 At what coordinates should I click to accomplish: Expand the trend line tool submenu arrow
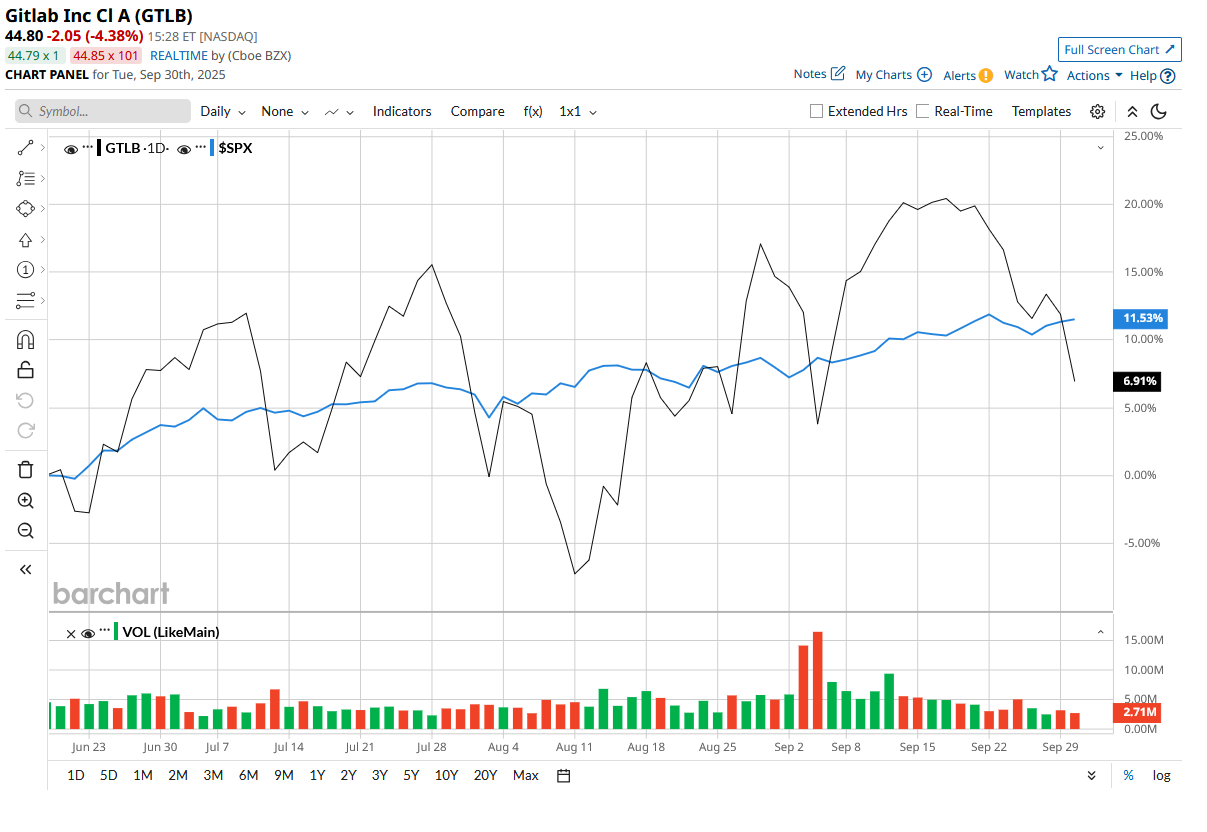(x=43, y=149)
